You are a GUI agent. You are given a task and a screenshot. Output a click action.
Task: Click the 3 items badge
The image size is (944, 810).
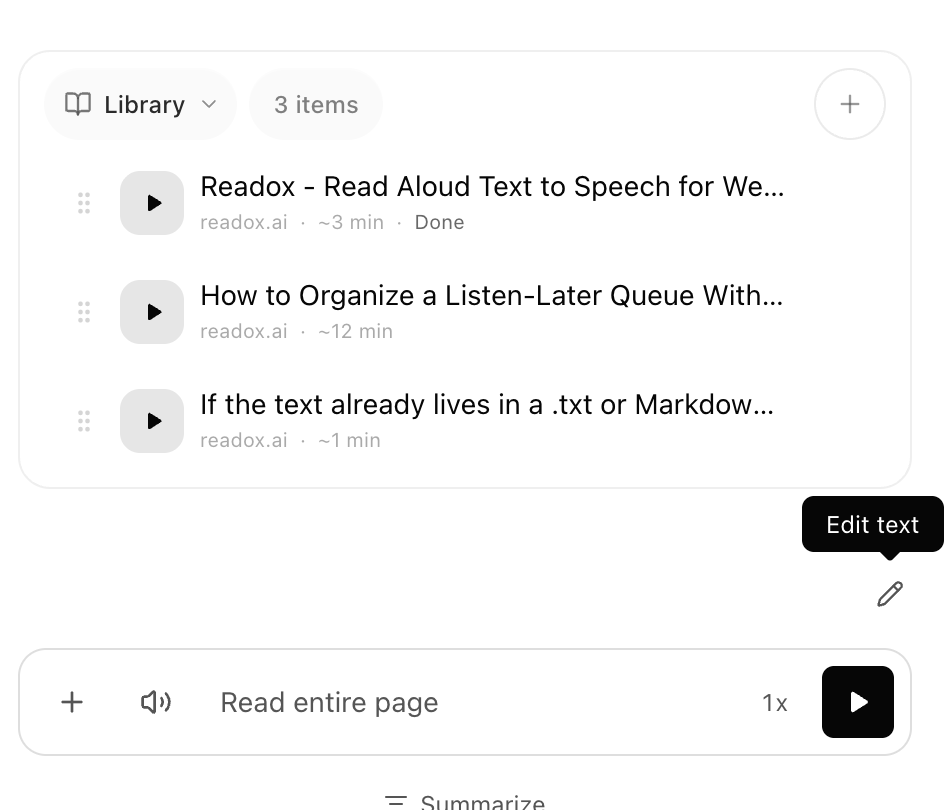(x=315, y=104)
